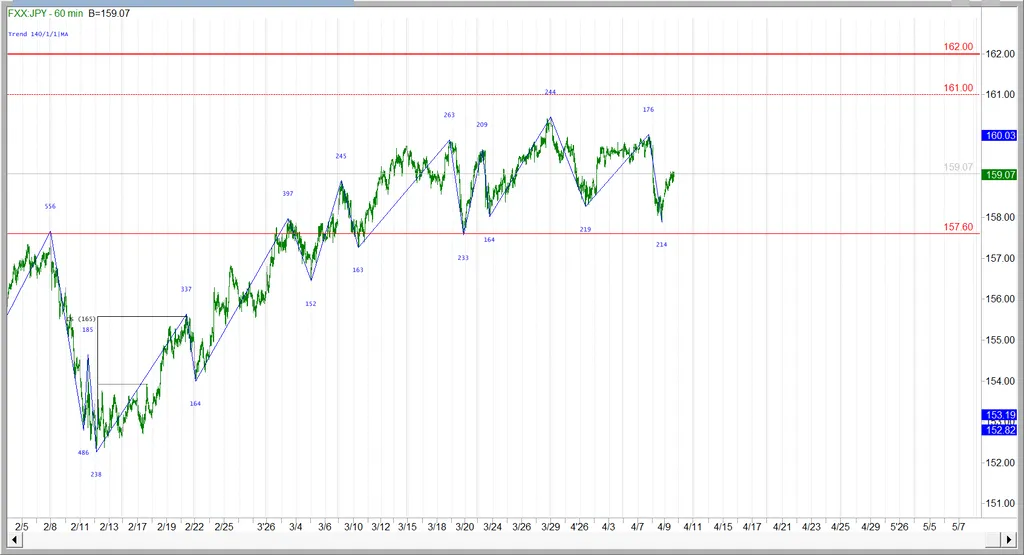Select the Trend 140/1/1|MA indicator label
This screenshot has height=555, width=1024.
(39, 34)
